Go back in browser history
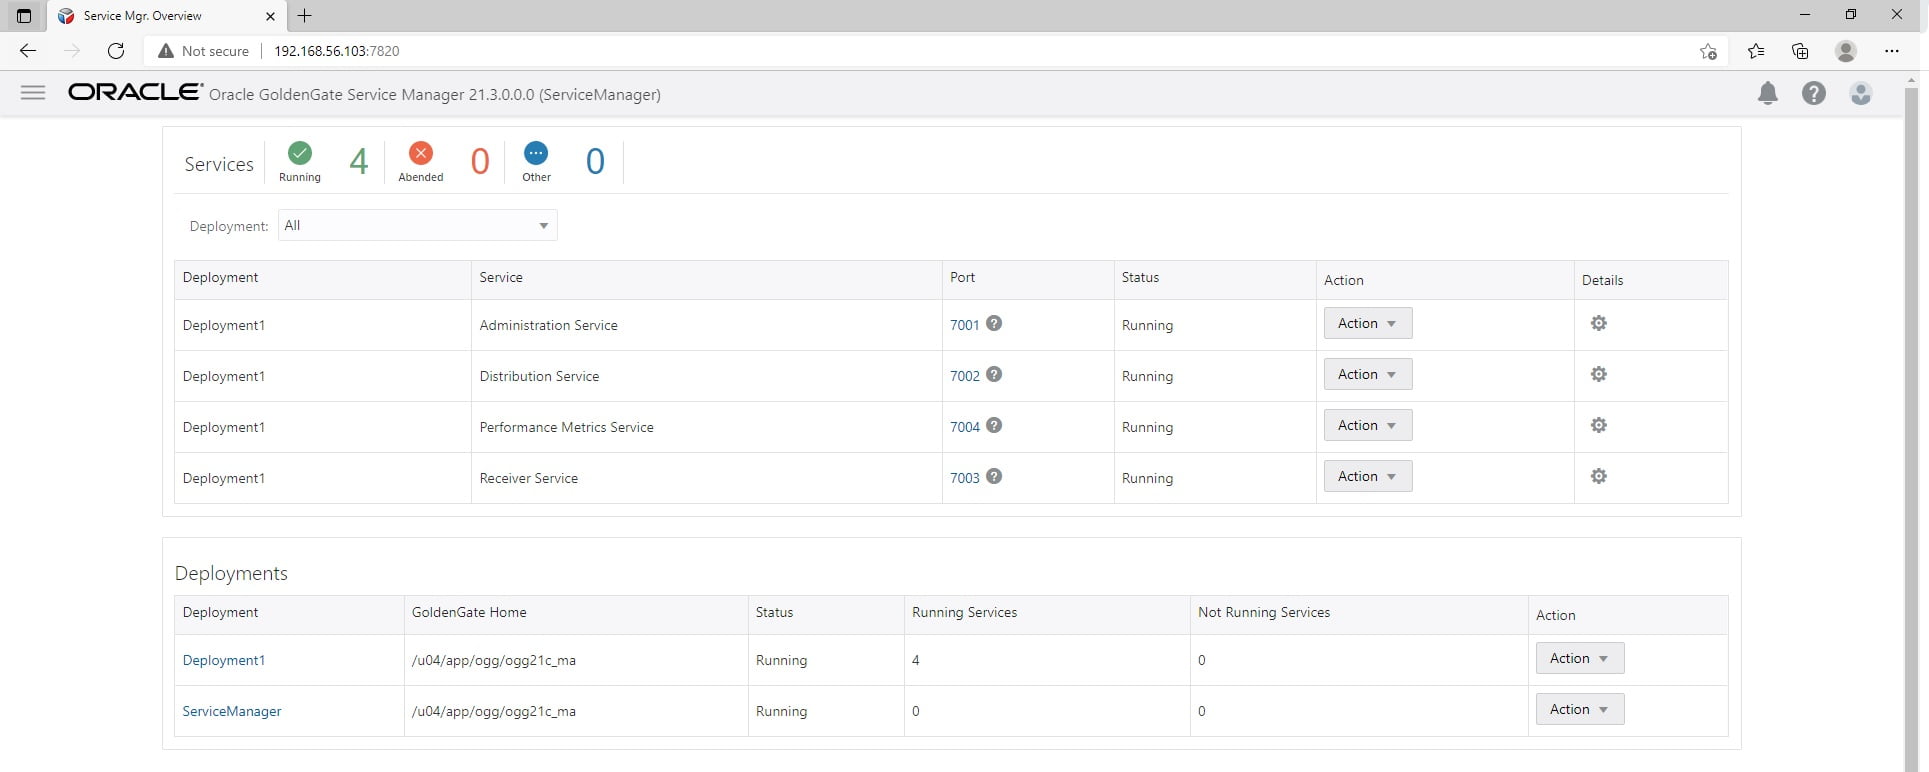The height and width of the screenshot is (772, 1929). point(28,51)
